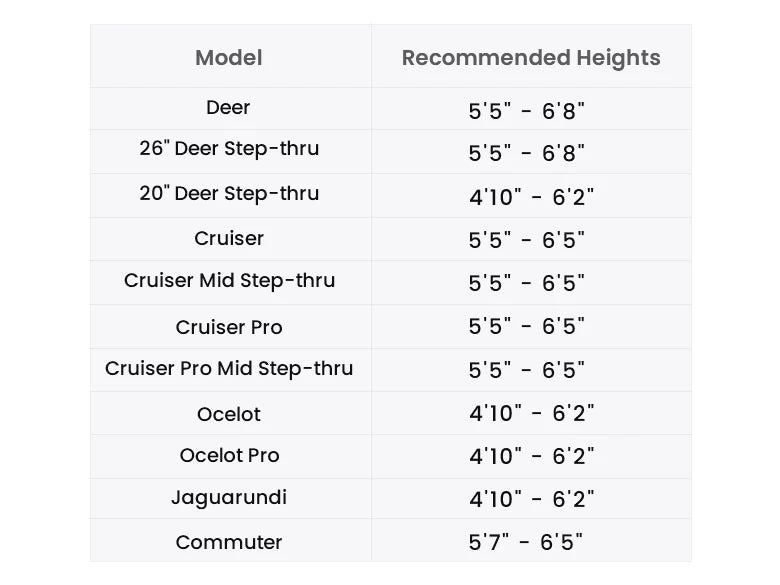780x585 pixels.
Task: Select the Deer row's height range
Action: (x=527, y=111)
